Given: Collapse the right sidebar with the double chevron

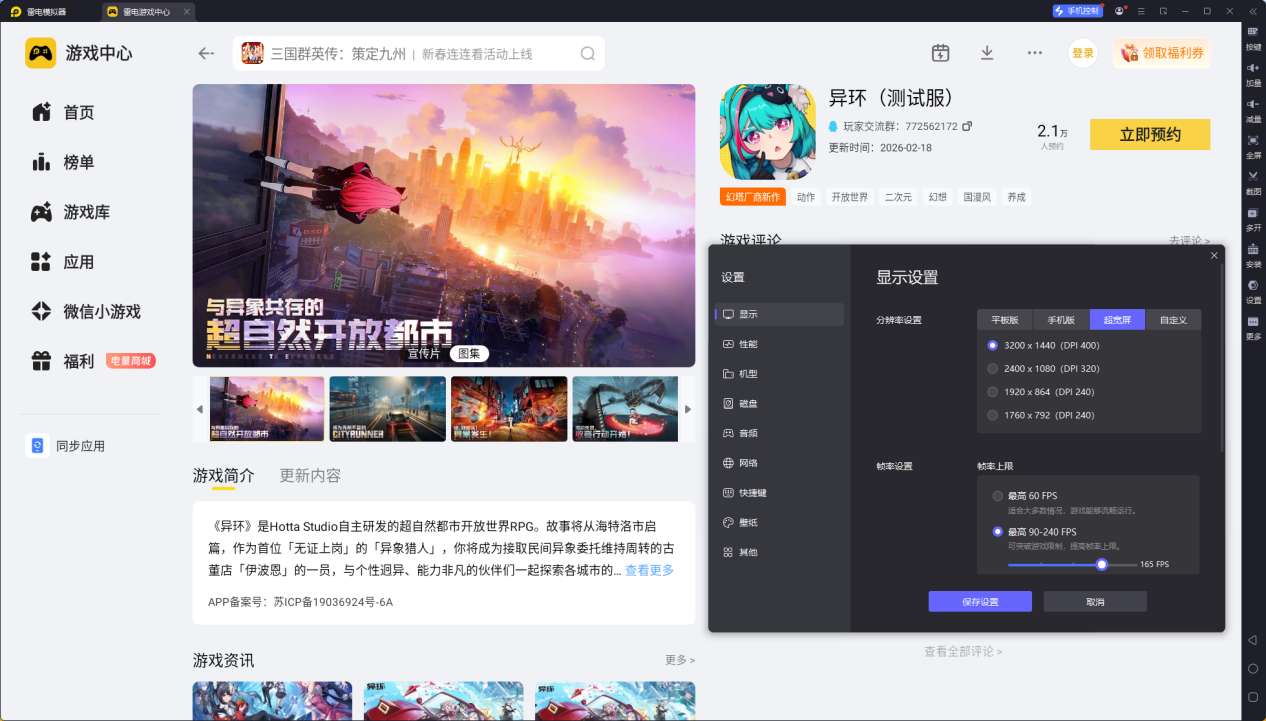Looking at the screenshot, I should (x=1254, y=11).
